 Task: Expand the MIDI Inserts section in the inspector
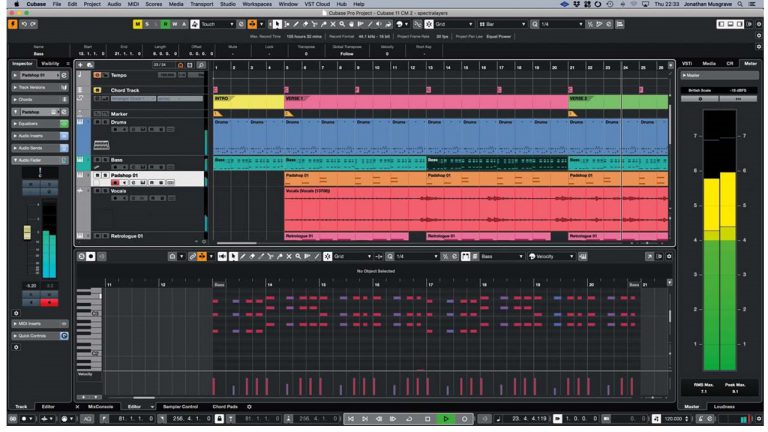(x=40, y=324)
